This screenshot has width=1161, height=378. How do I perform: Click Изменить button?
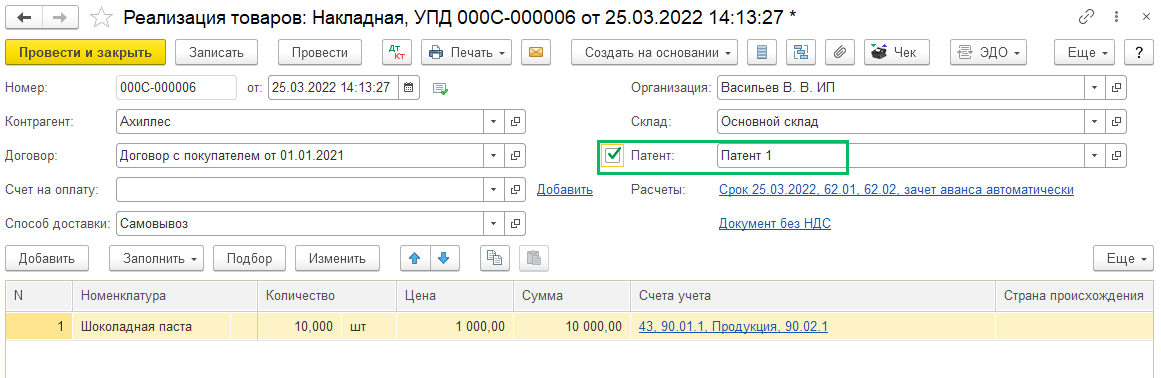338,258
